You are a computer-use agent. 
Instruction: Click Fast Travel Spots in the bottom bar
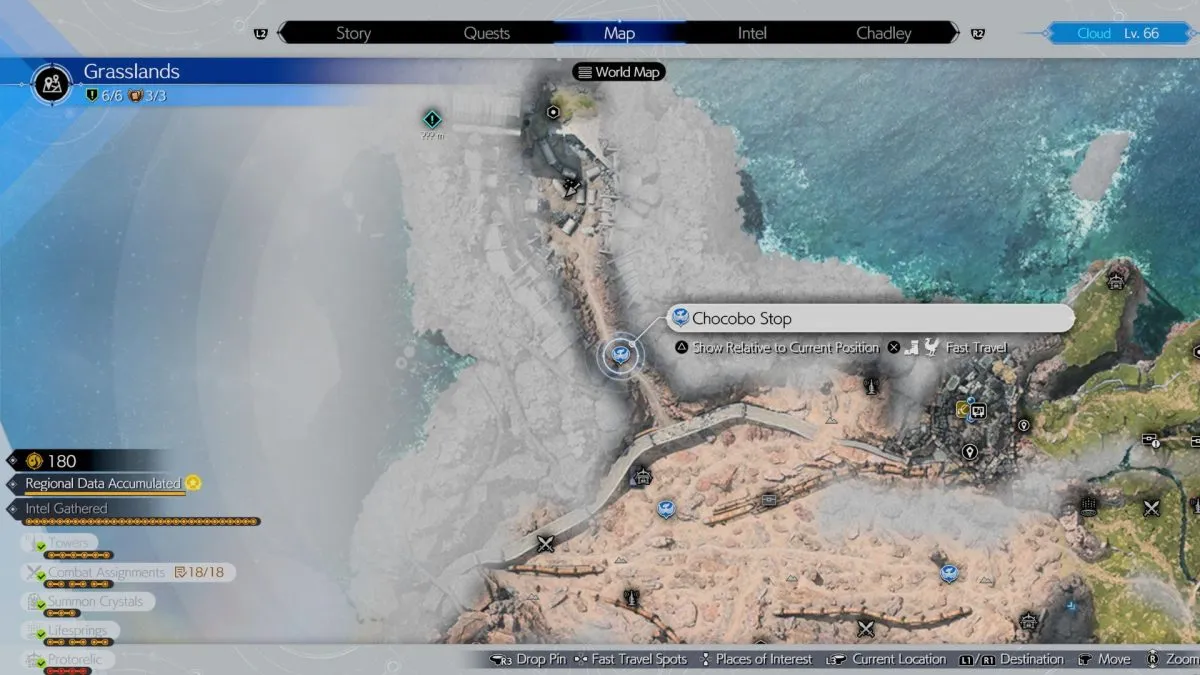click(630, 659)
